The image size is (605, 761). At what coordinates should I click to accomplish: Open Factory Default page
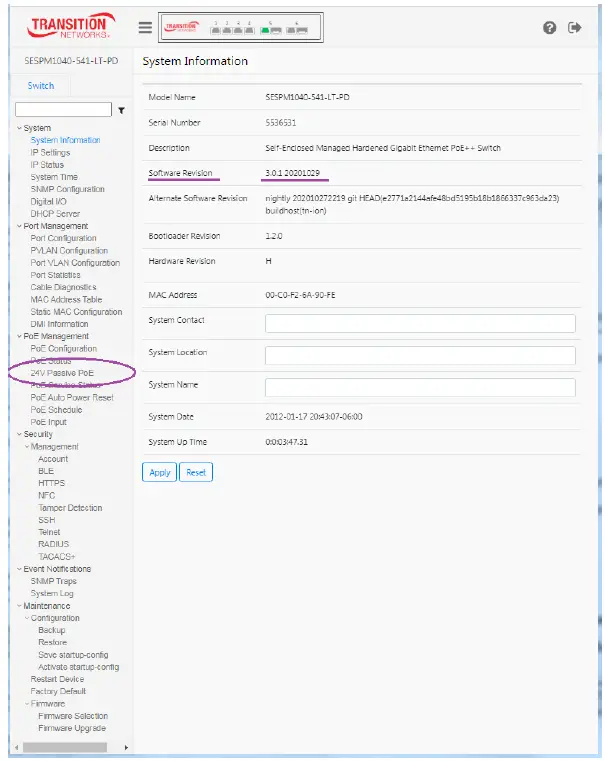tap(58, 691)
